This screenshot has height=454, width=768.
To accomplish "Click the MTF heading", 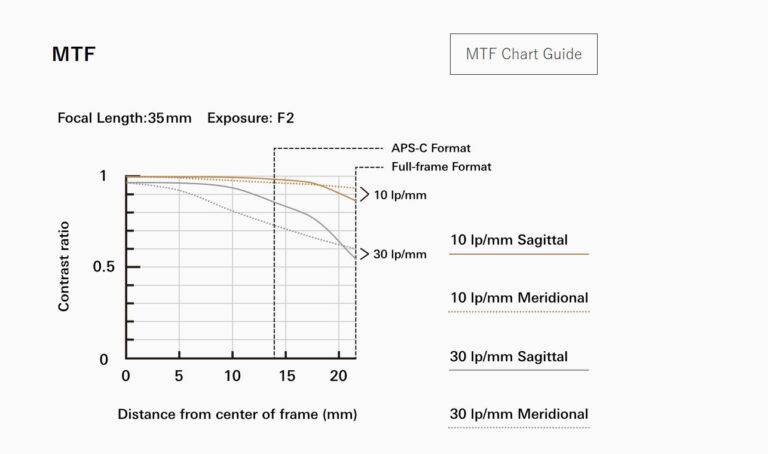I will pyautogui.click(x=73, y=54).
